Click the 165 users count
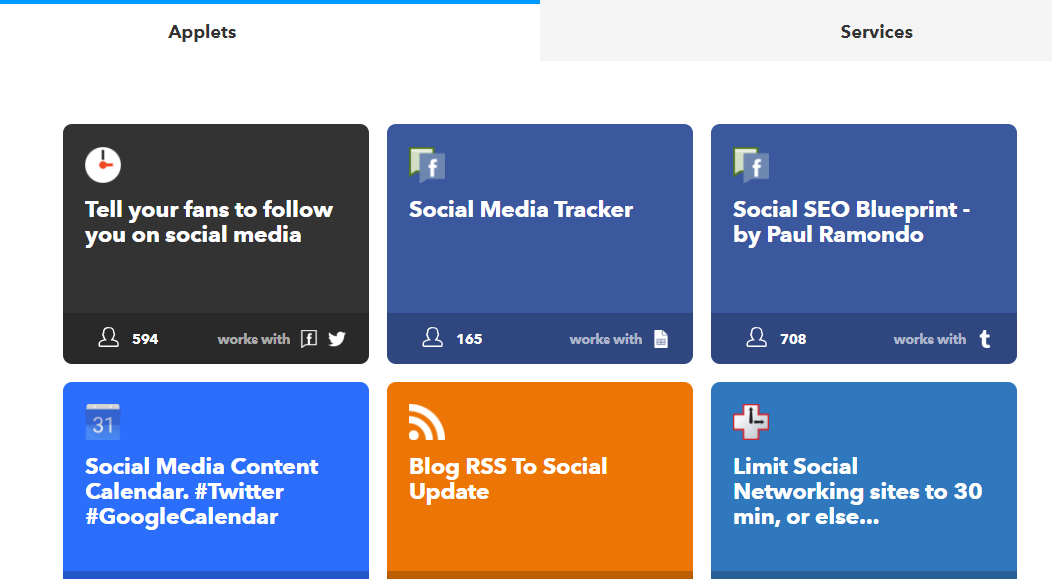Image resolution: width=1052 pixels, height=579 pixels. pyautogui.click(x=469, y=339)
